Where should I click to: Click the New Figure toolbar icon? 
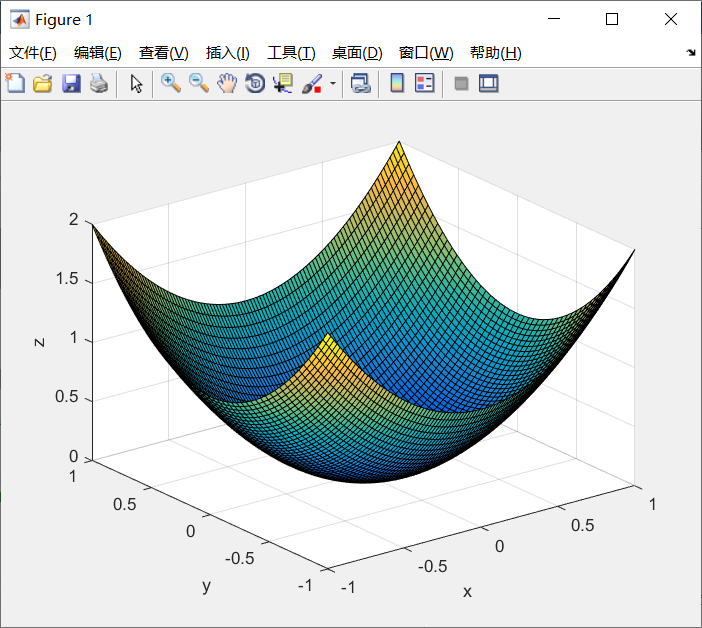tap(15, 83)
